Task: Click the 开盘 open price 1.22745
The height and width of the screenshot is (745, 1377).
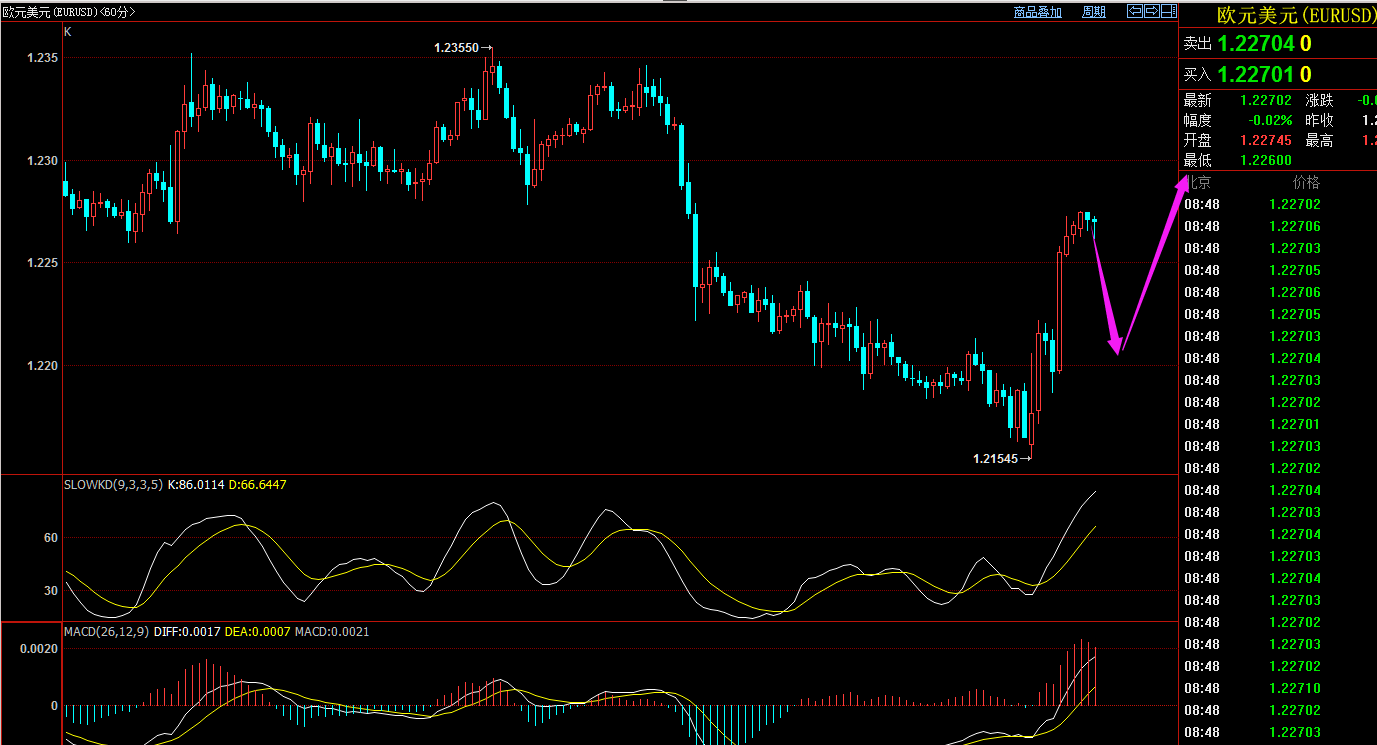Action: pyautogui.click(x=1266, y=140)
